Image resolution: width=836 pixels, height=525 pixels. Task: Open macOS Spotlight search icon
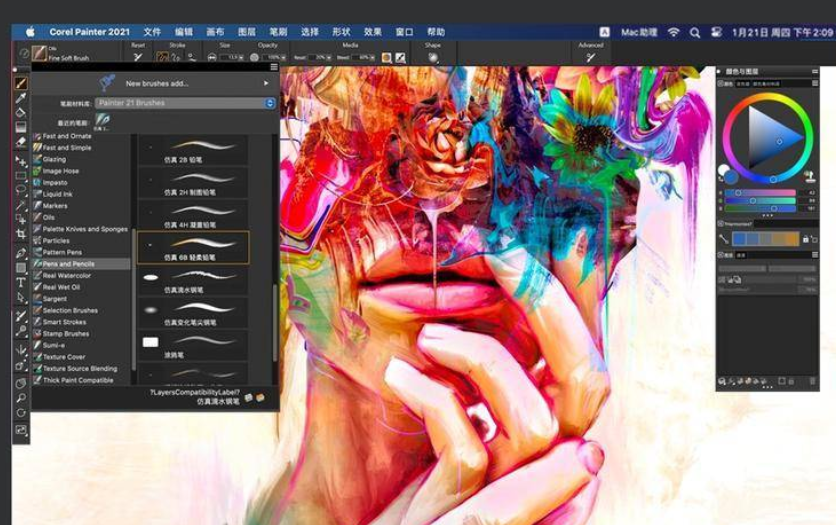pos(695,33)
